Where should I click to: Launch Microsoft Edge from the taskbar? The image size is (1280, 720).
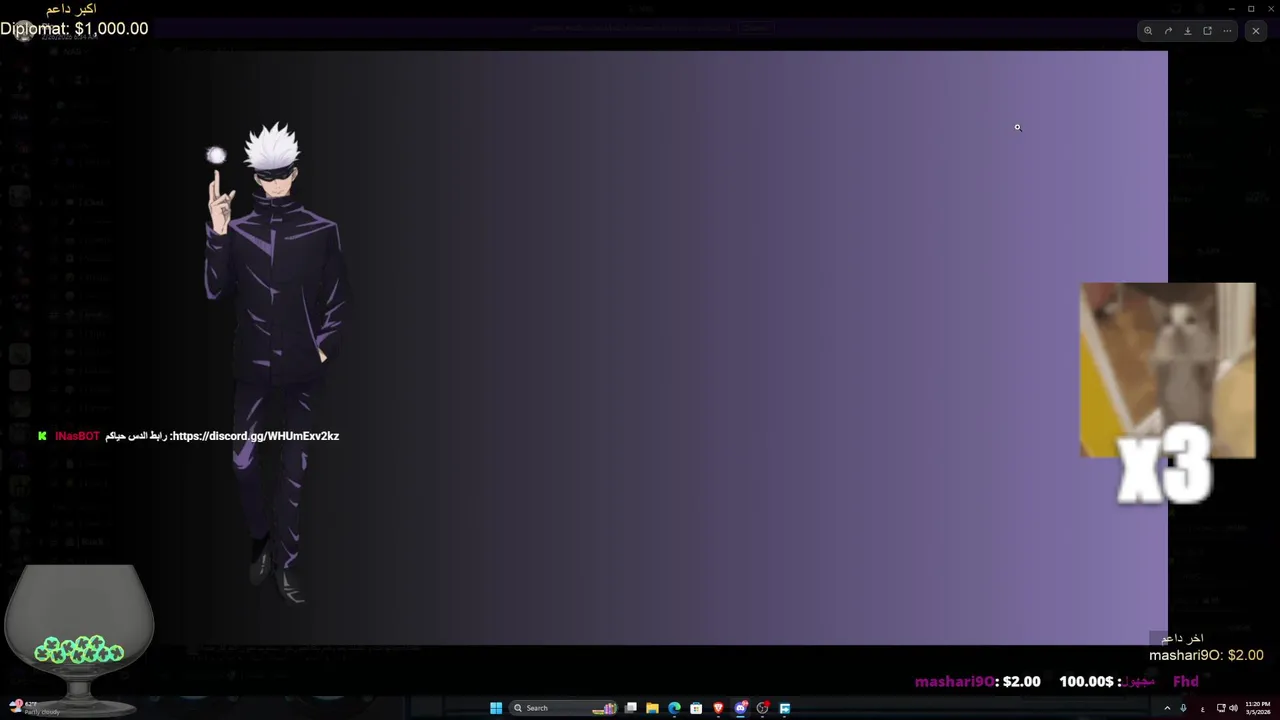coord(674,708)
